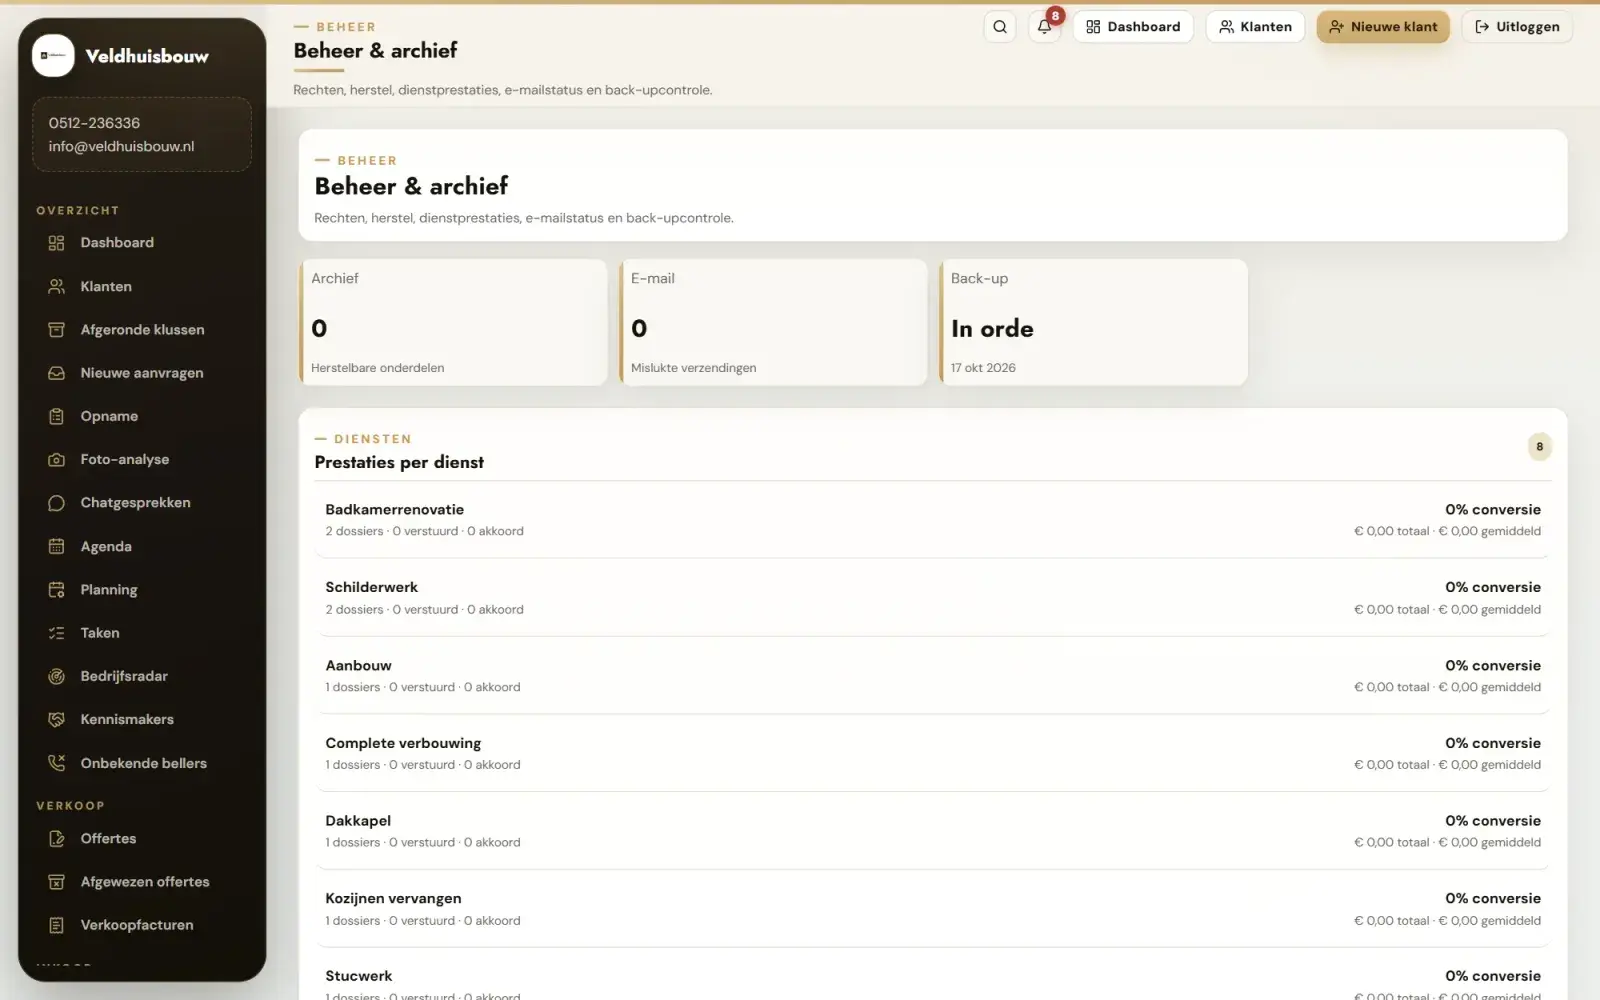Click the Nieuwe aanvragen inbox icon
The image size is (1600, 1000).
[x=56, y=373]
